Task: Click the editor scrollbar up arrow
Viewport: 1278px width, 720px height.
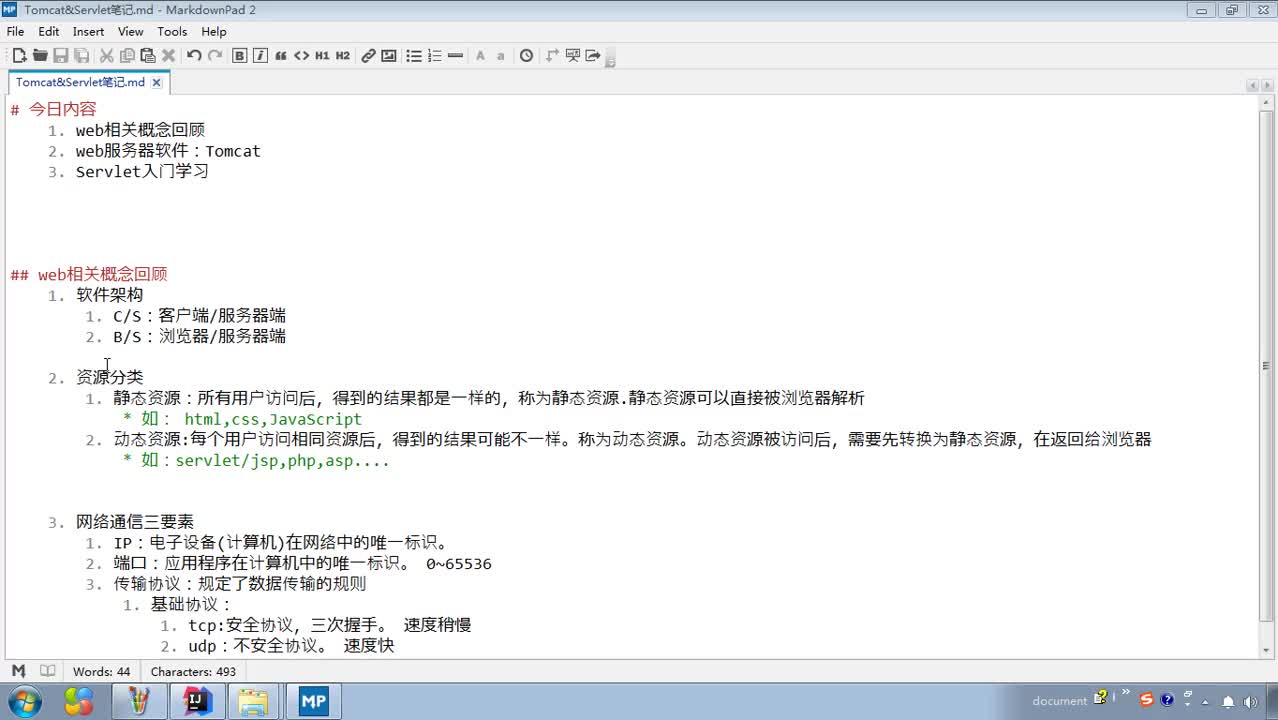Action: (1268, 104)
